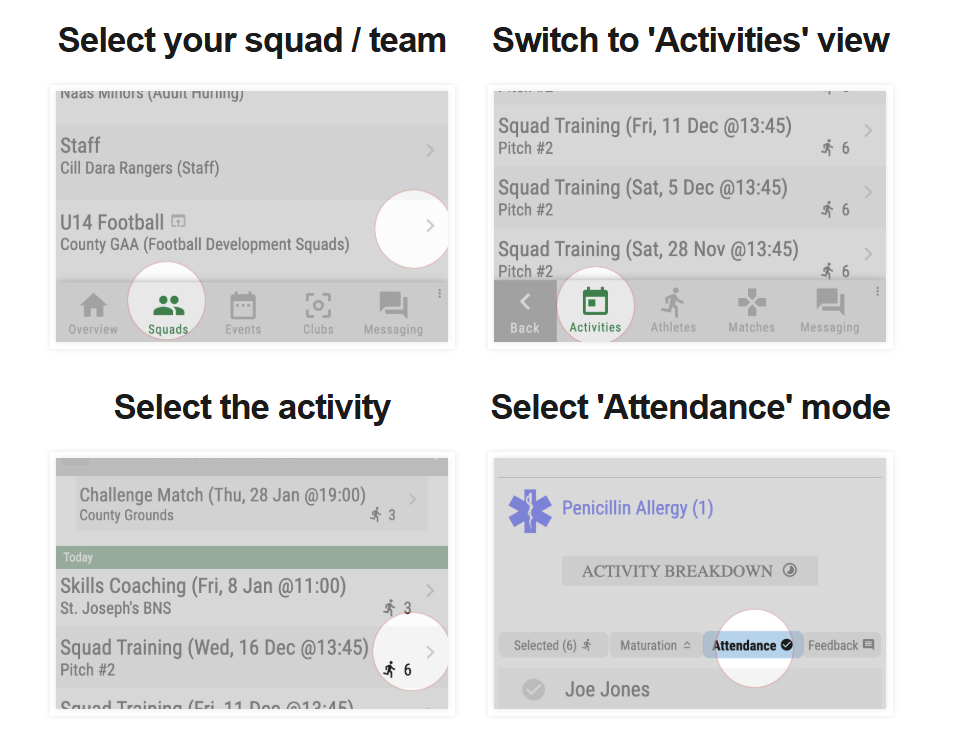This screenshot has height=739, width=964.
Task: Switch to the Feedback tab
Action: (840, 645)
